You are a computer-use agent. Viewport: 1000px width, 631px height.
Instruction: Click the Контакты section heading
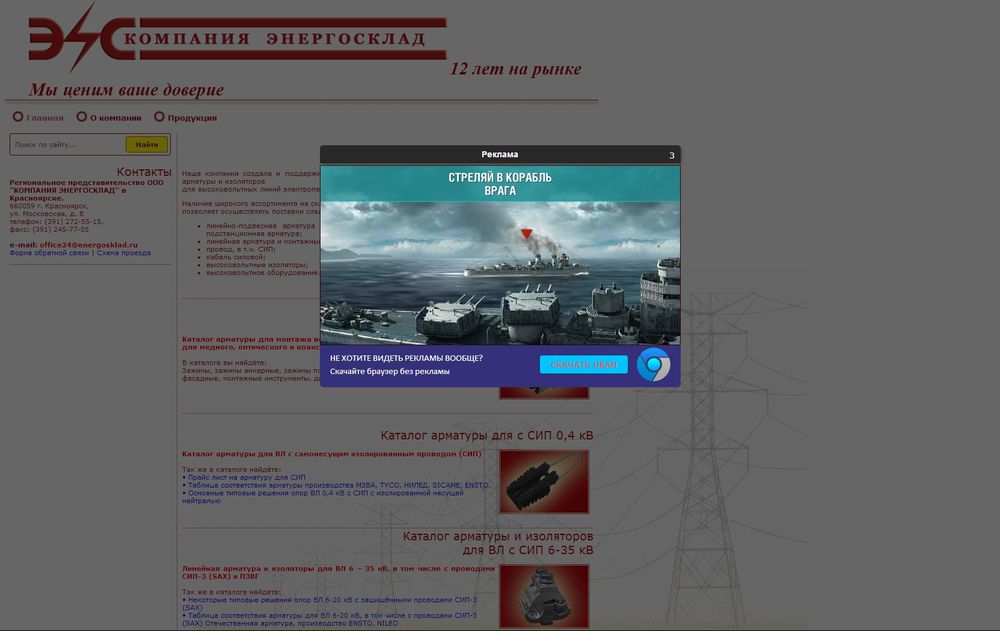point(144,172)
